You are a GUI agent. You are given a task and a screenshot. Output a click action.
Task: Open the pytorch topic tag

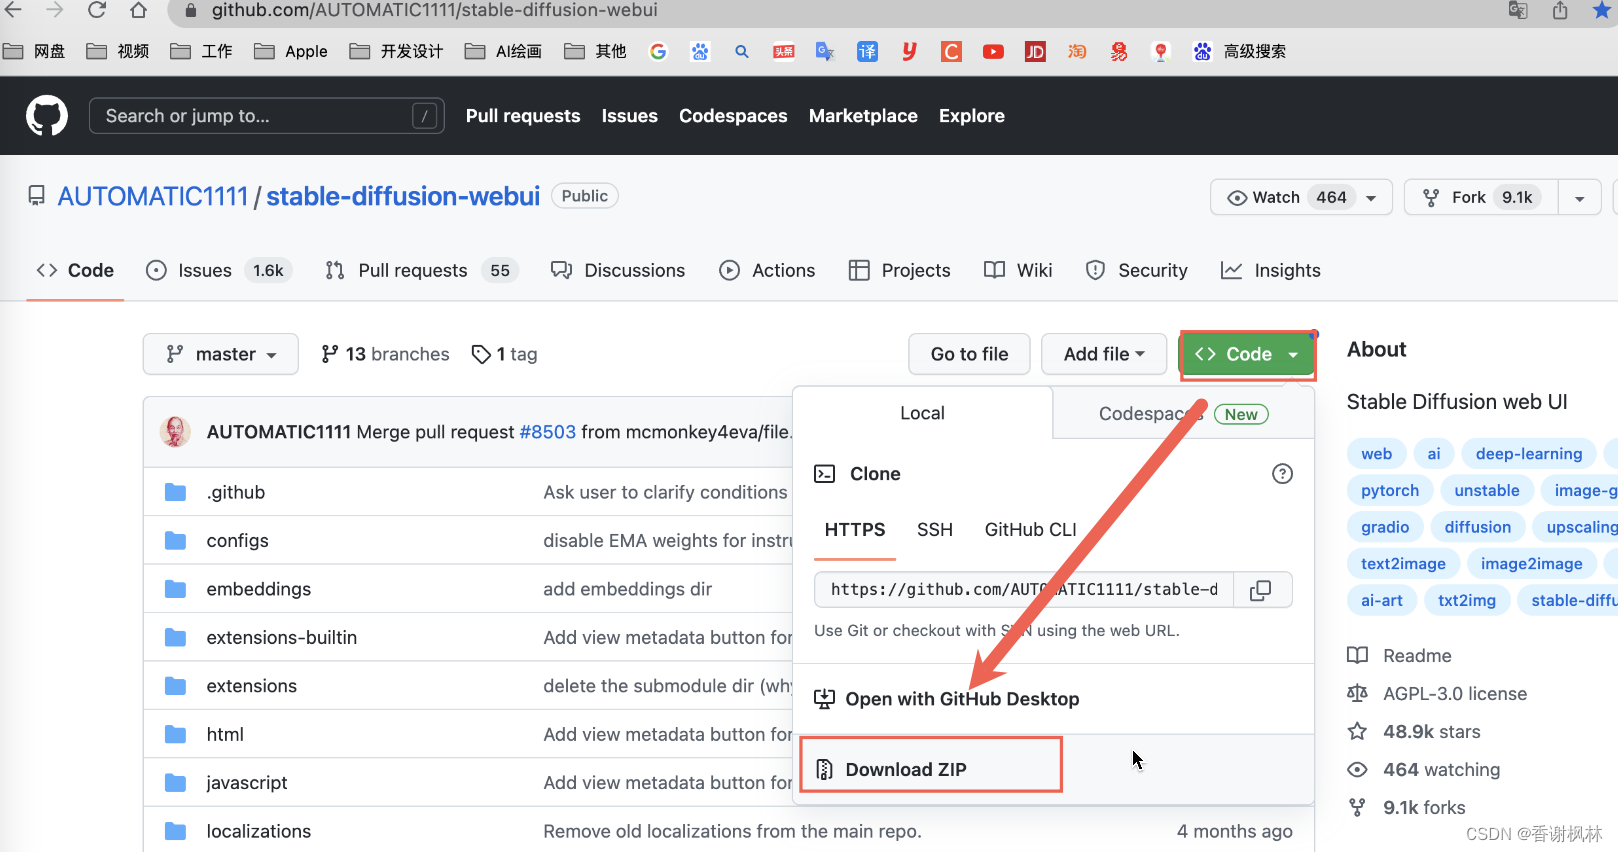1389,491
